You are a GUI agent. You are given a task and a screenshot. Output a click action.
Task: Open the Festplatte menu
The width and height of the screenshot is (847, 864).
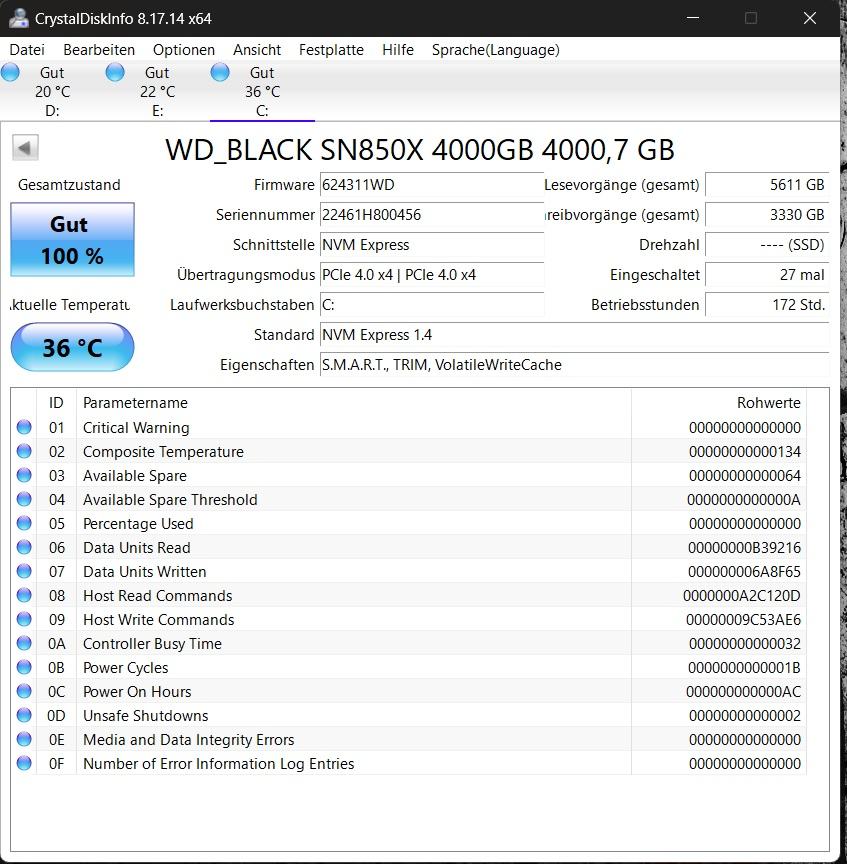pyautogui.click(x=331, y=50)
